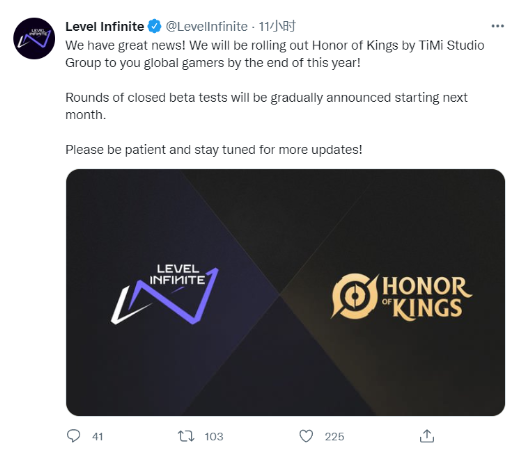The width and height of the screenshot is (526, 454).
Task: Click the share upload icon
Action: pyautogui.click(x=427, y=436)
